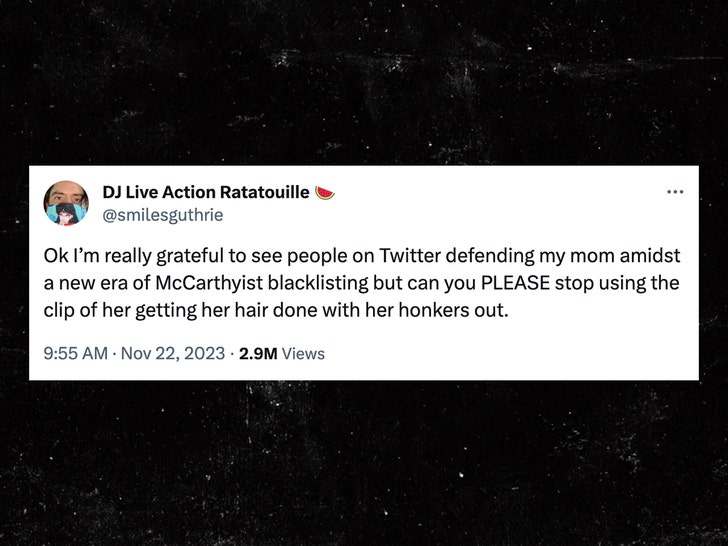Click the 2.9M view count number
This screenshot has width=728, height=546.
(258, 353)
